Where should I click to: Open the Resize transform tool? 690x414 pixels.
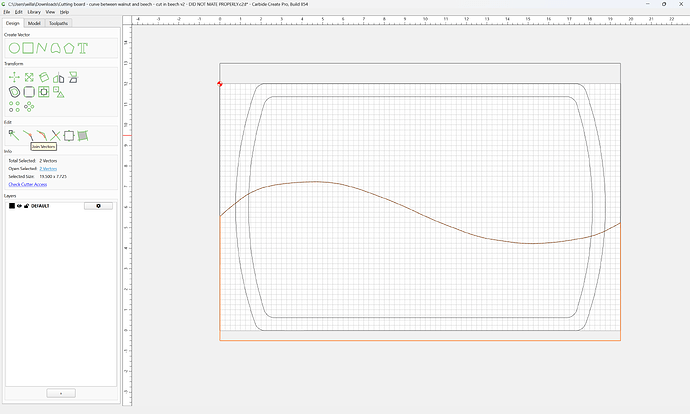coord(29,77)
